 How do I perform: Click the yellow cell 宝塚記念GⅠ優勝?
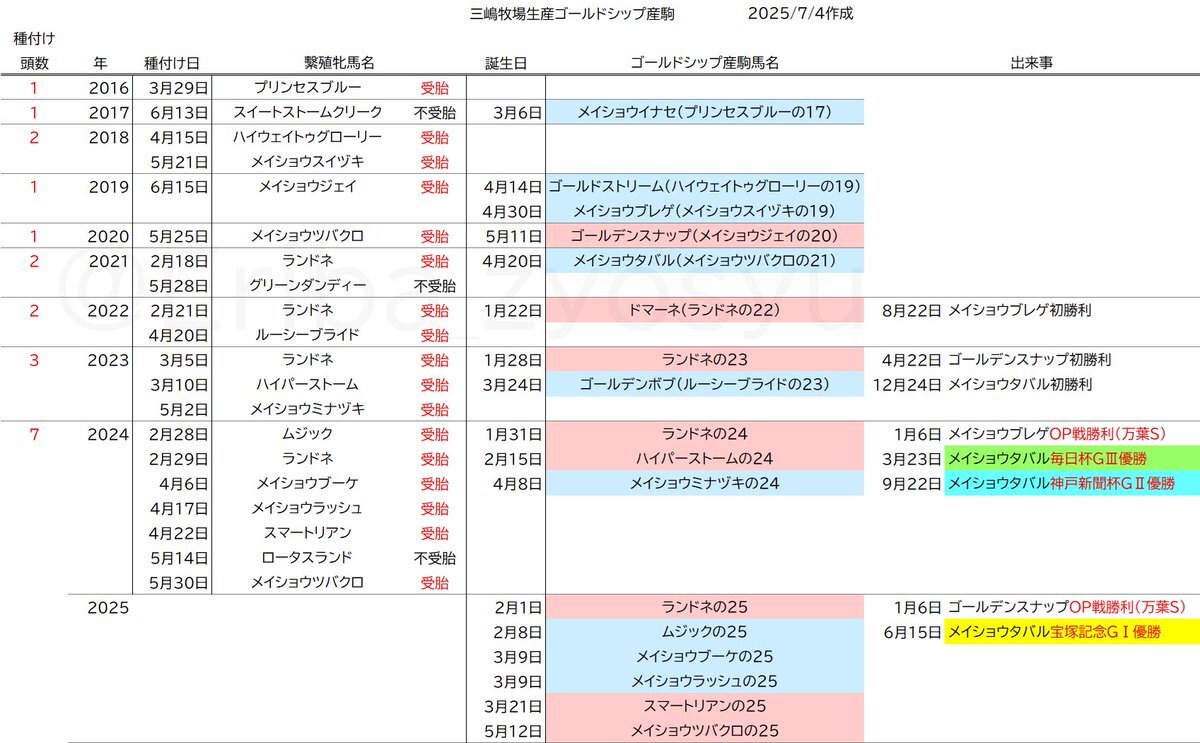point(1071,632)
